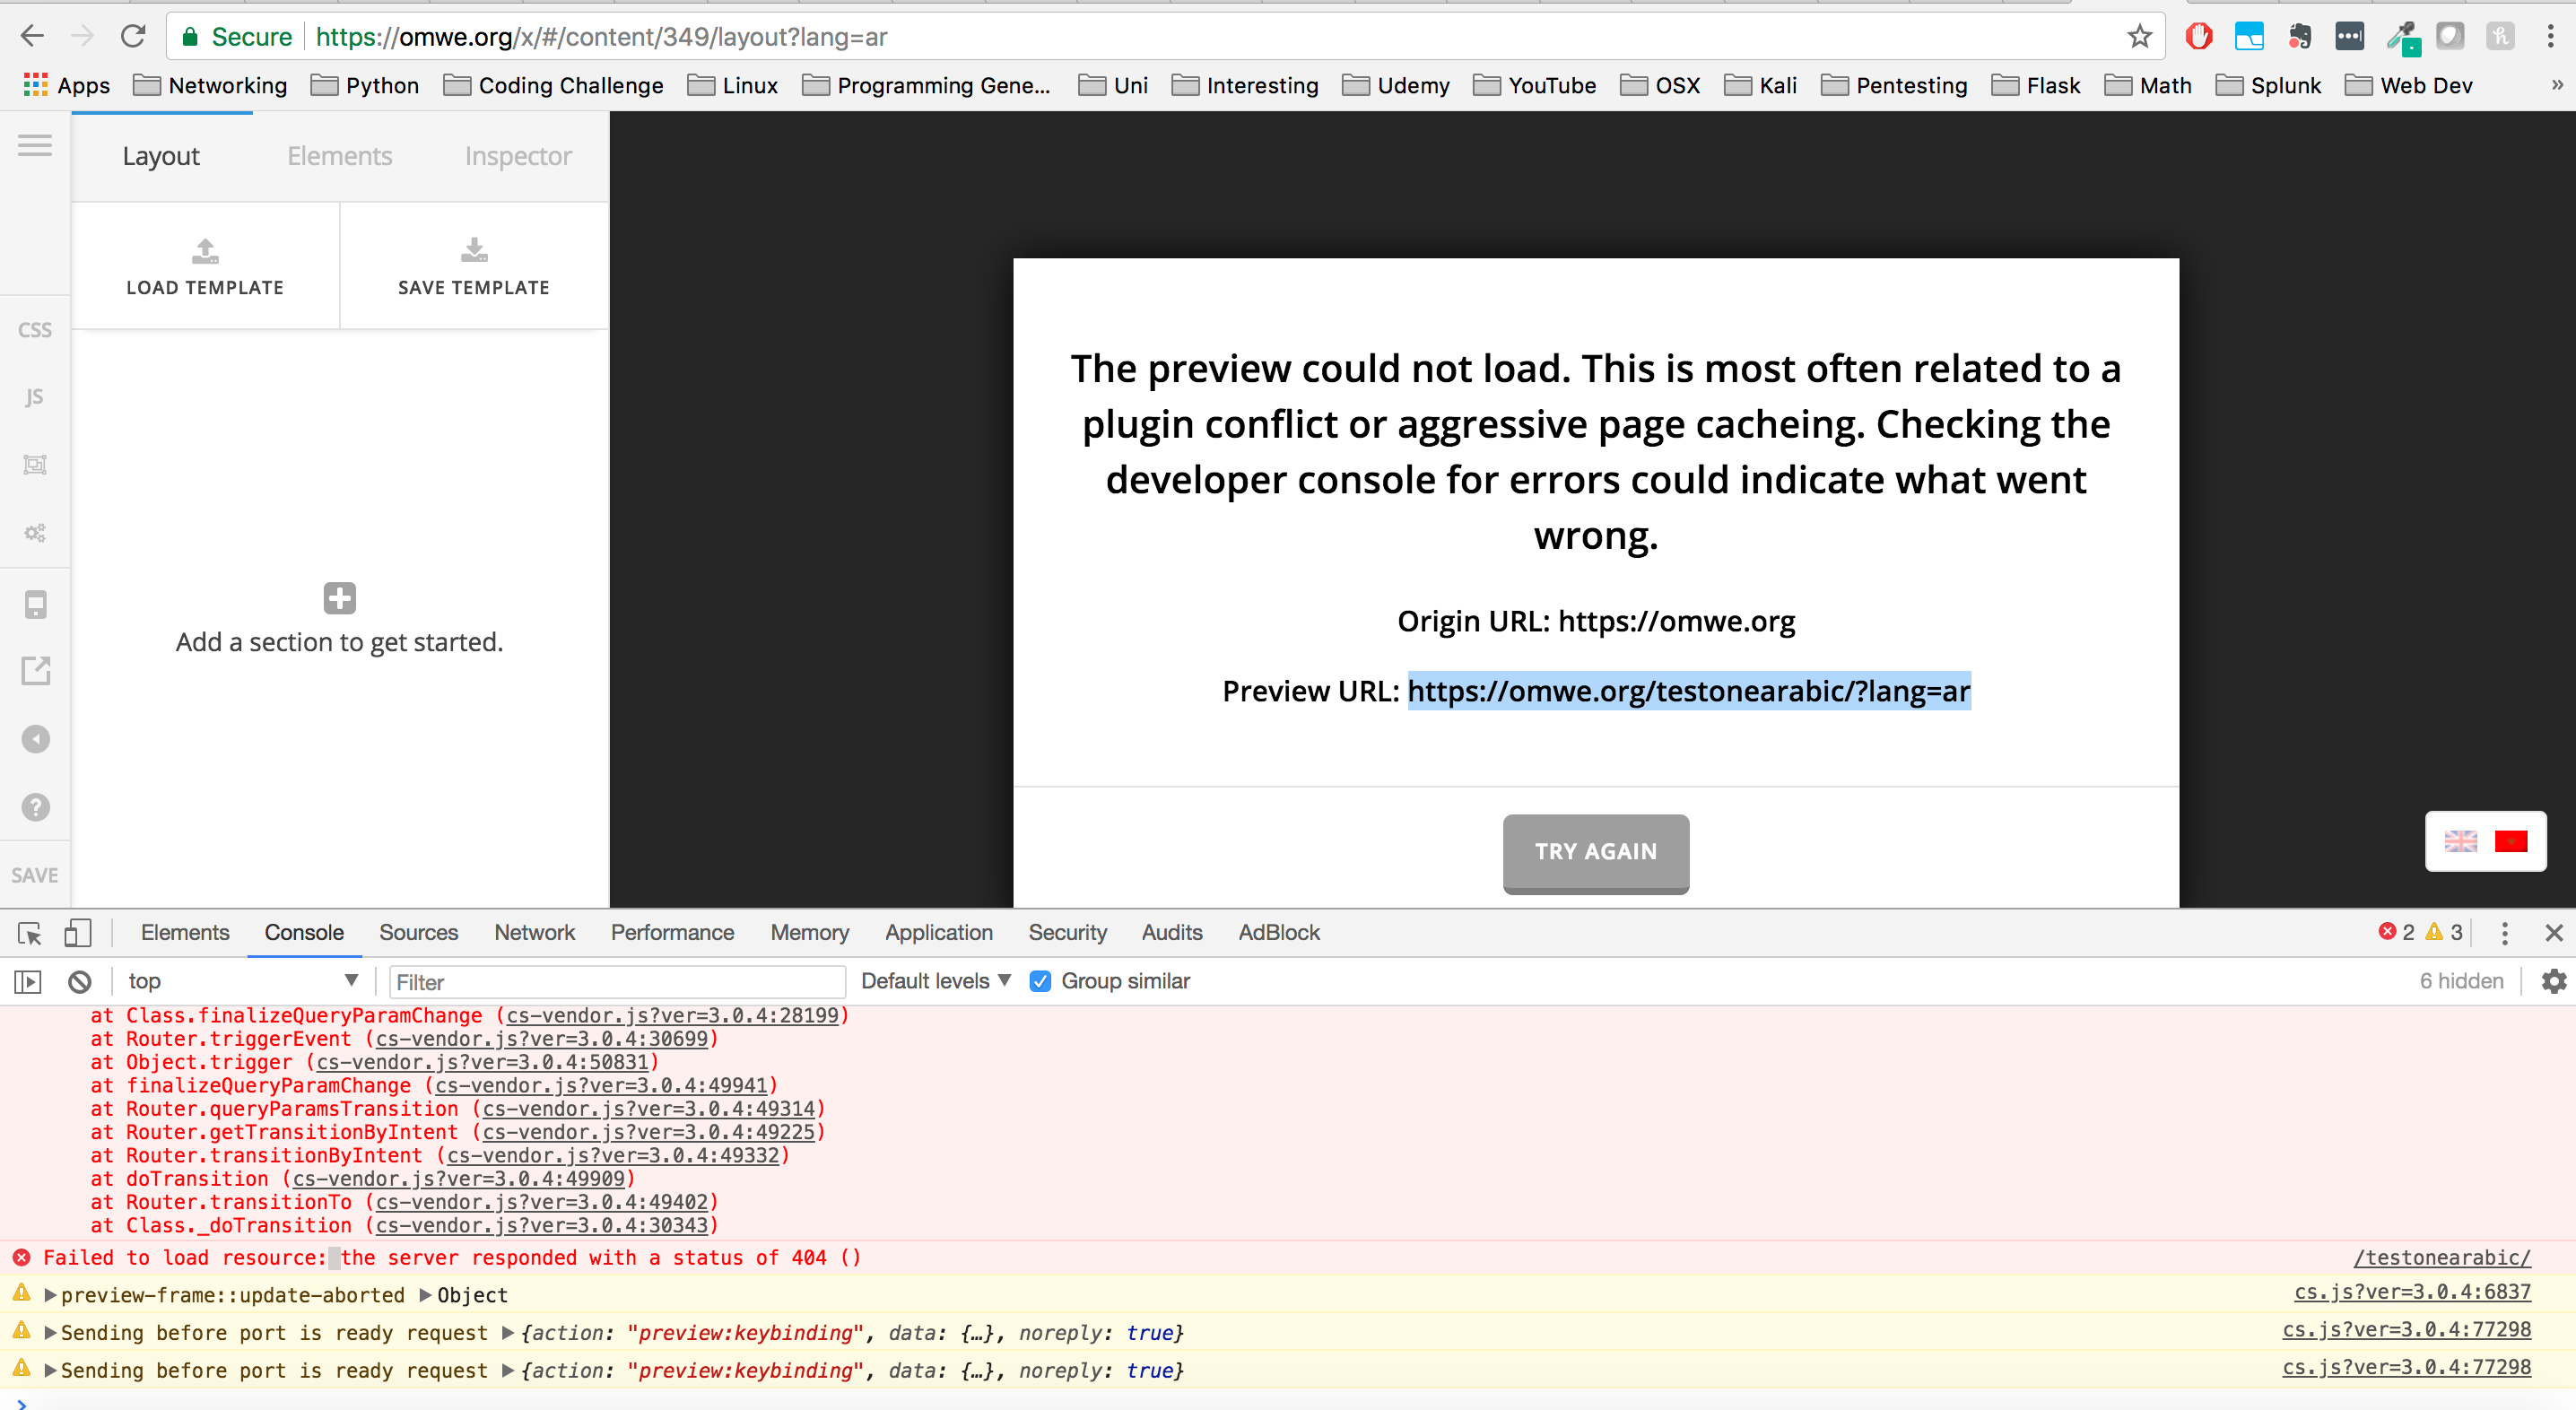Clear the console with the ban icon
Screen dimensions: 2576x1410
pos(80,982)
